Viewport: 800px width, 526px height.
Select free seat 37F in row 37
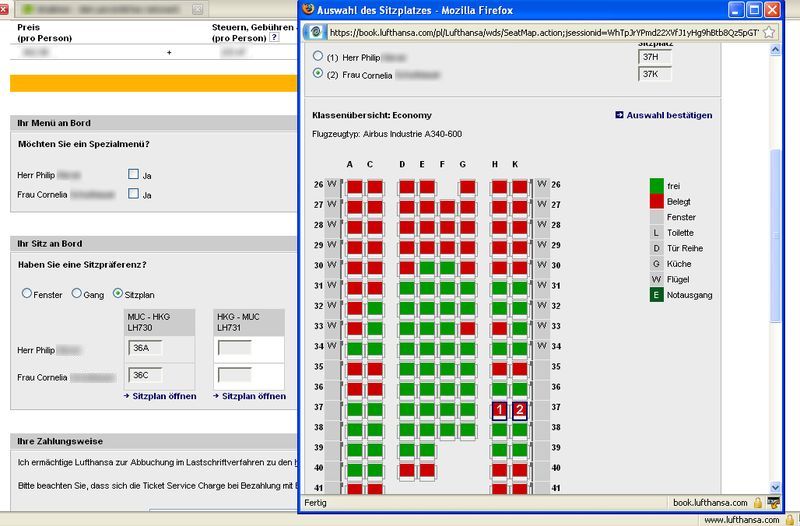[x=447, y=410]
